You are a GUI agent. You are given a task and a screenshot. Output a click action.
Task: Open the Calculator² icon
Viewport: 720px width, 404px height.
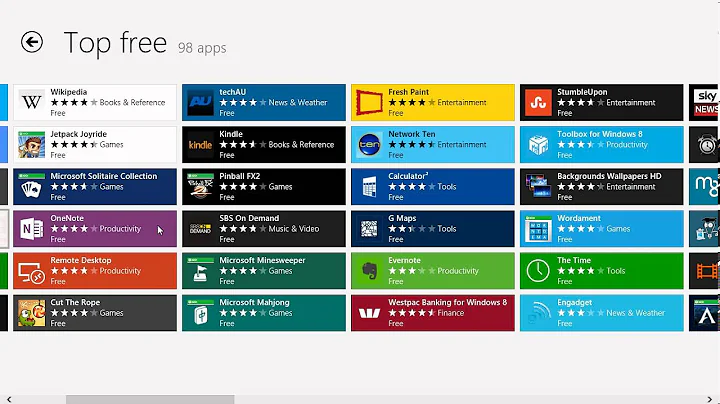370,186
